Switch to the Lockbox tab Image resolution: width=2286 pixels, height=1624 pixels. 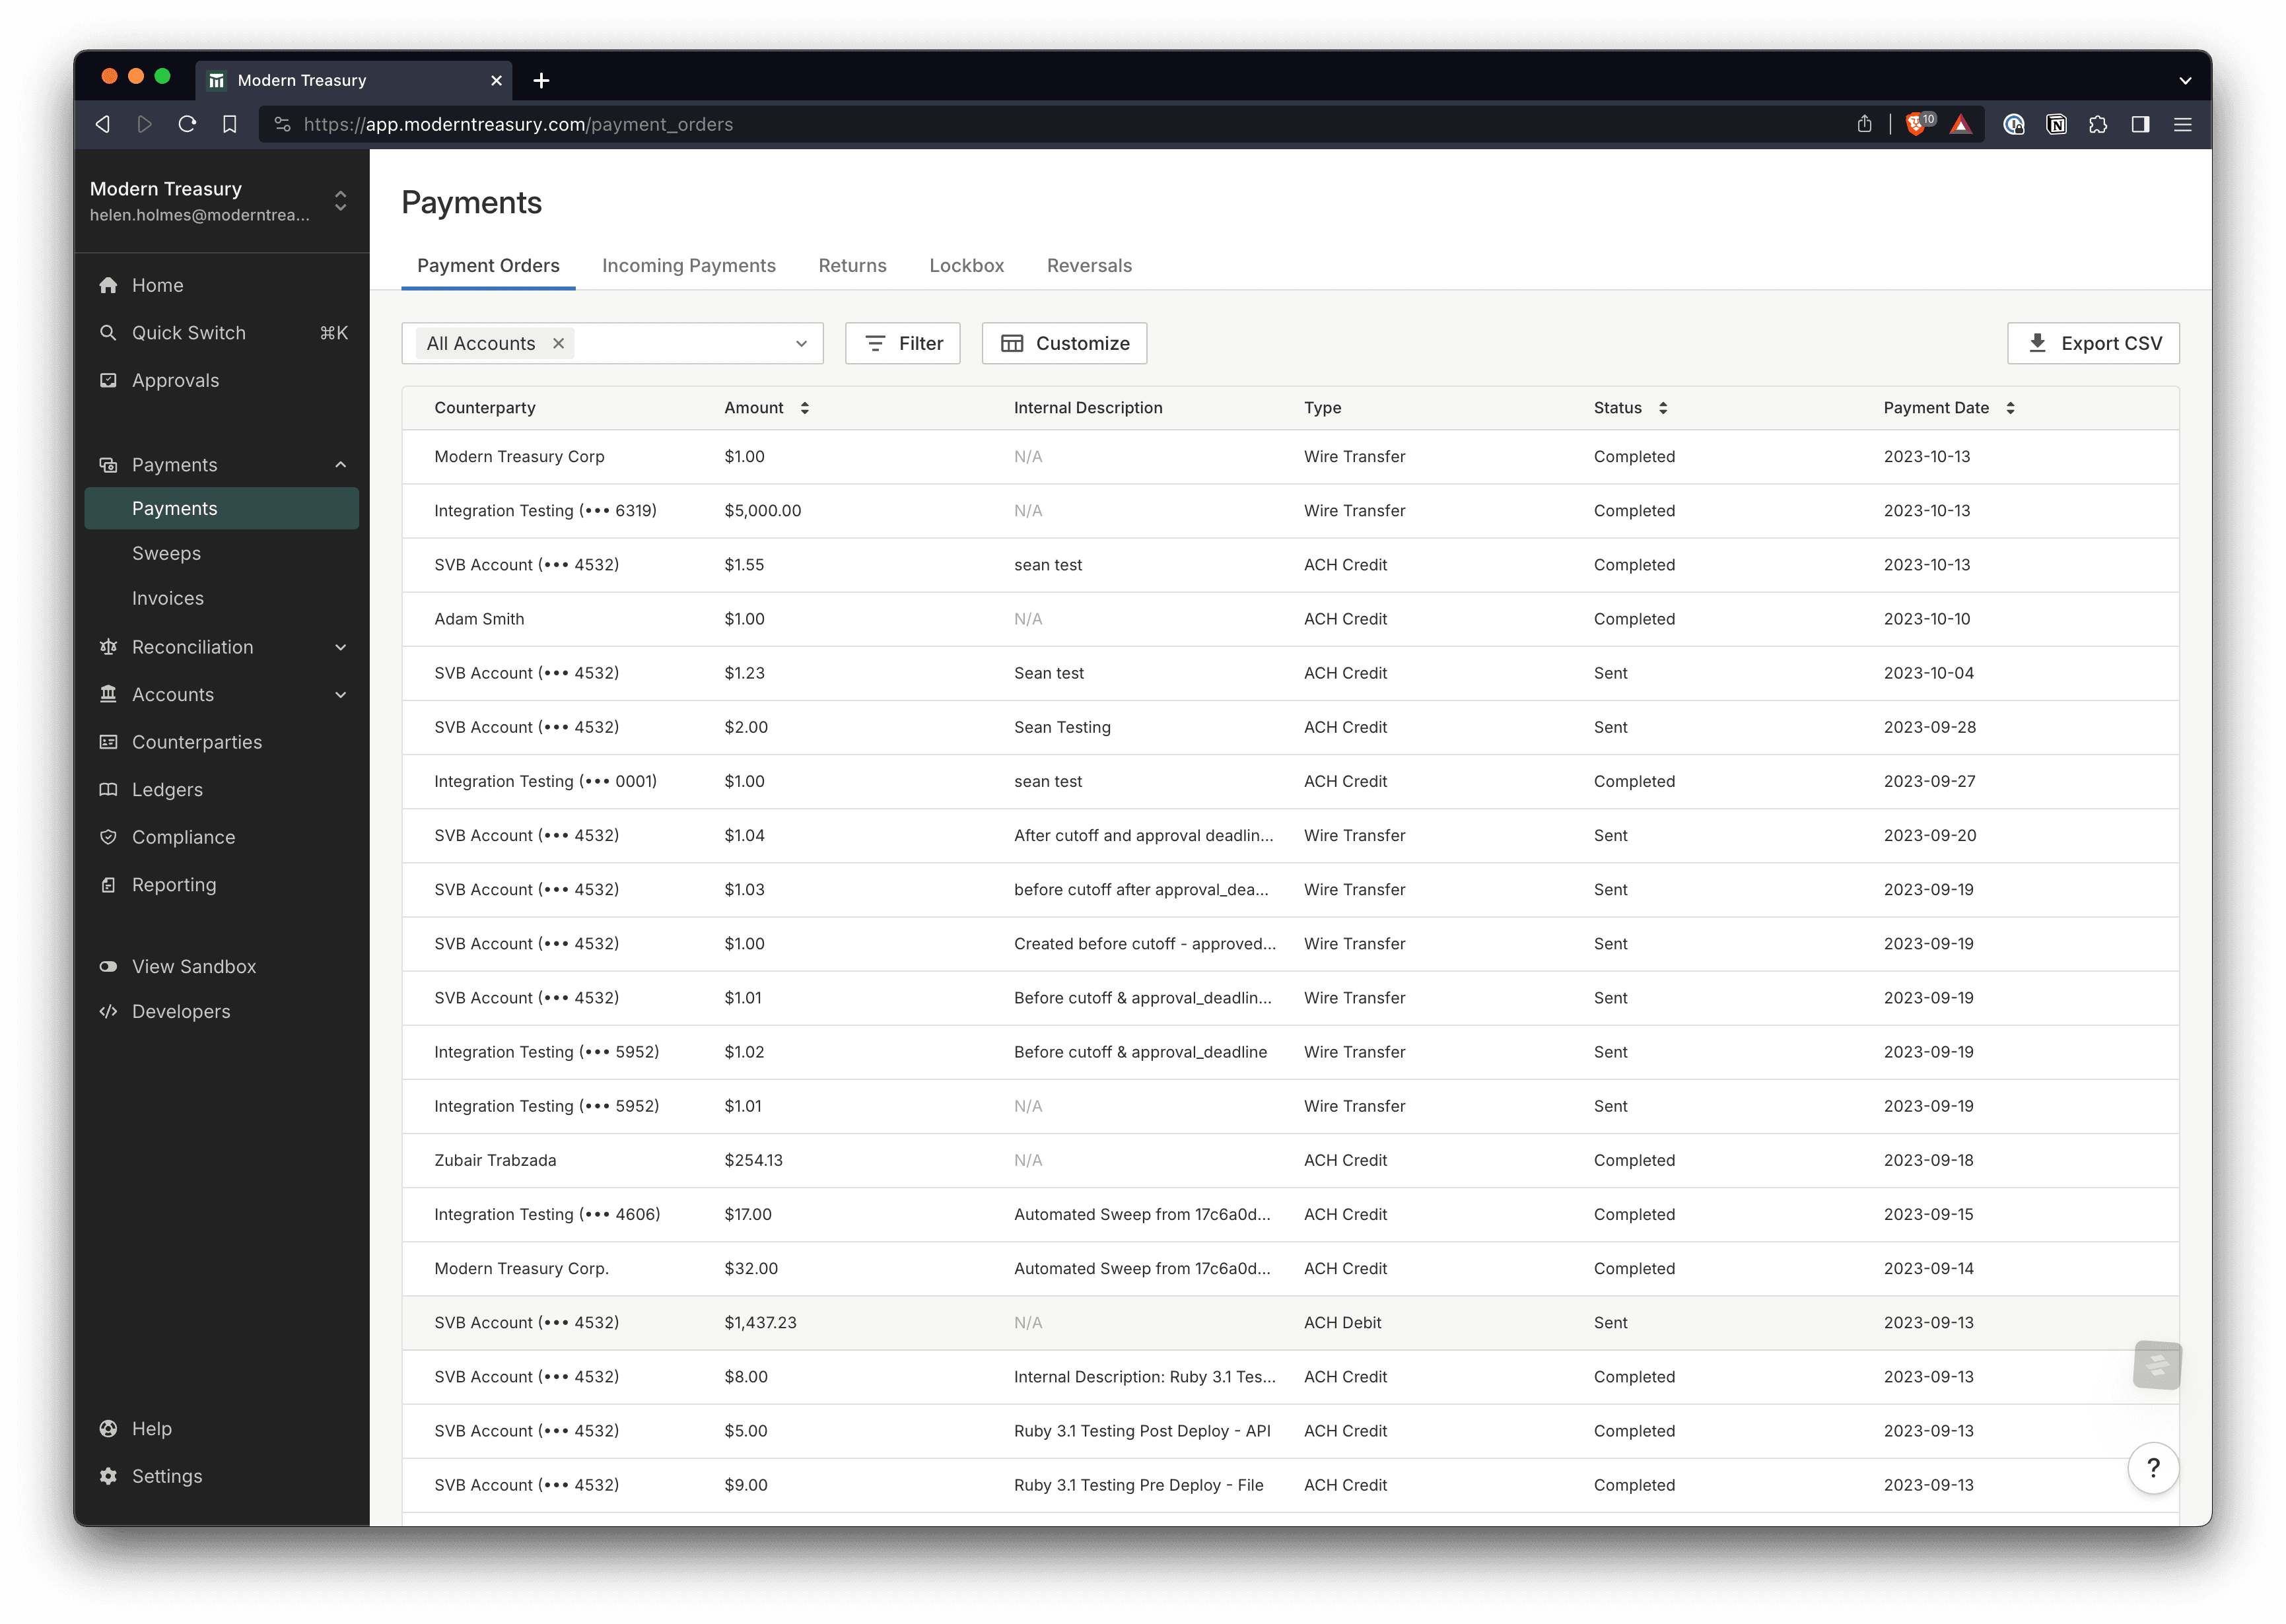coord(966,265)
